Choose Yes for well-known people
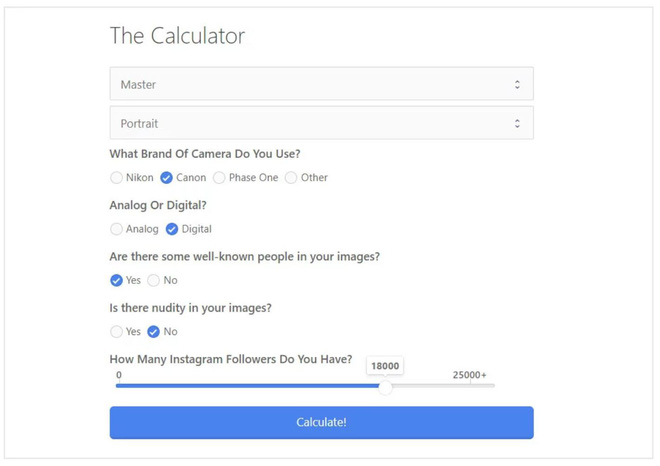 (x=116, y=280)
